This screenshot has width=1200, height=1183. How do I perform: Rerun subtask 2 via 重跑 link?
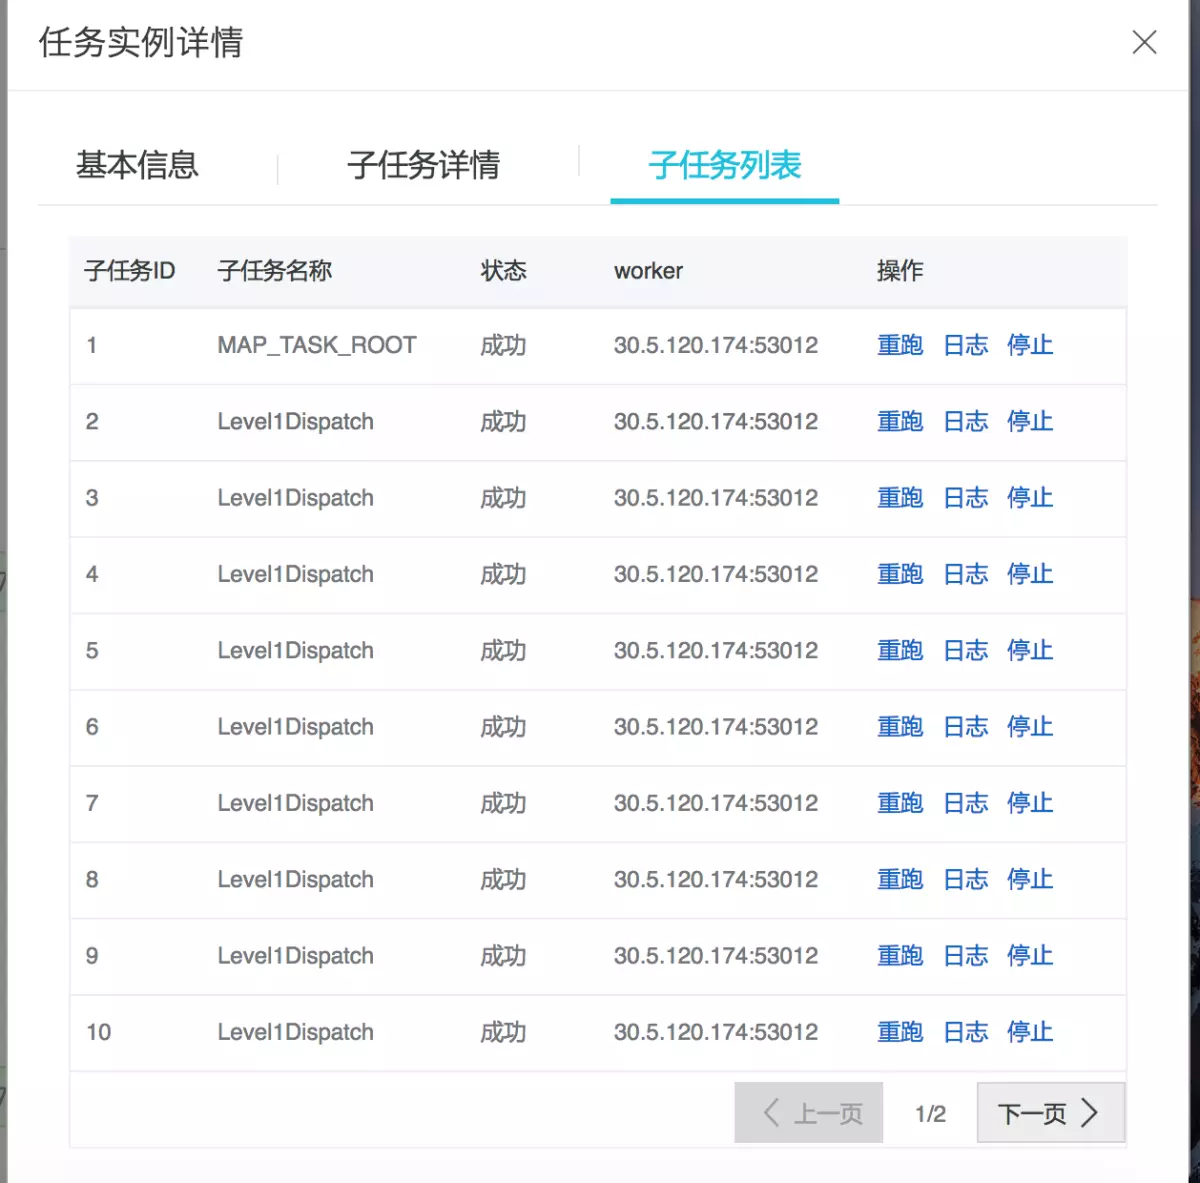click(x=899, y=421)
